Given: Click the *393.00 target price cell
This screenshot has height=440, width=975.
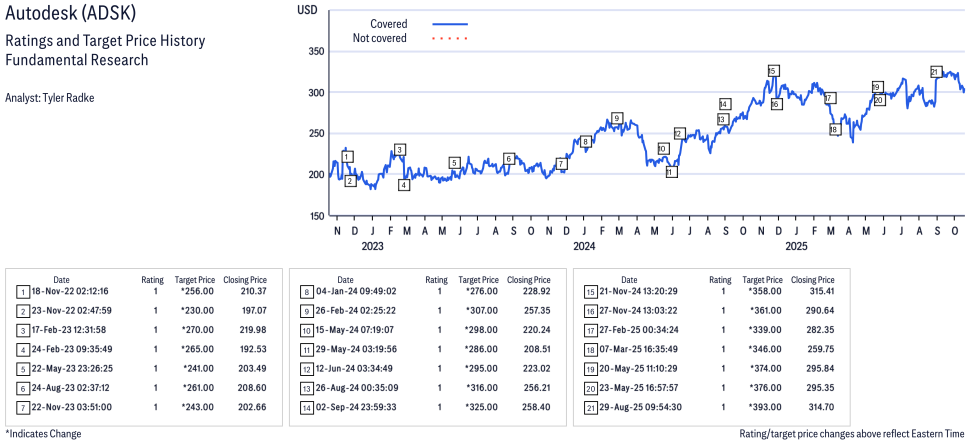Looking at the screenshot, I should click(x=764, y=410).
